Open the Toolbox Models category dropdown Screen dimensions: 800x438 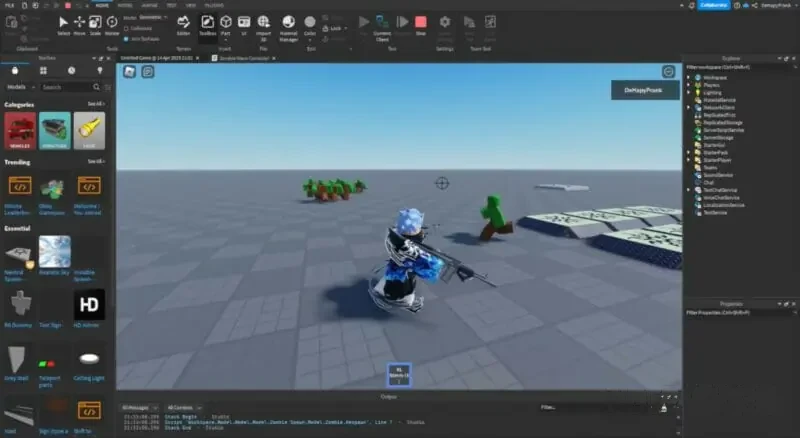[x=20, y=87]
